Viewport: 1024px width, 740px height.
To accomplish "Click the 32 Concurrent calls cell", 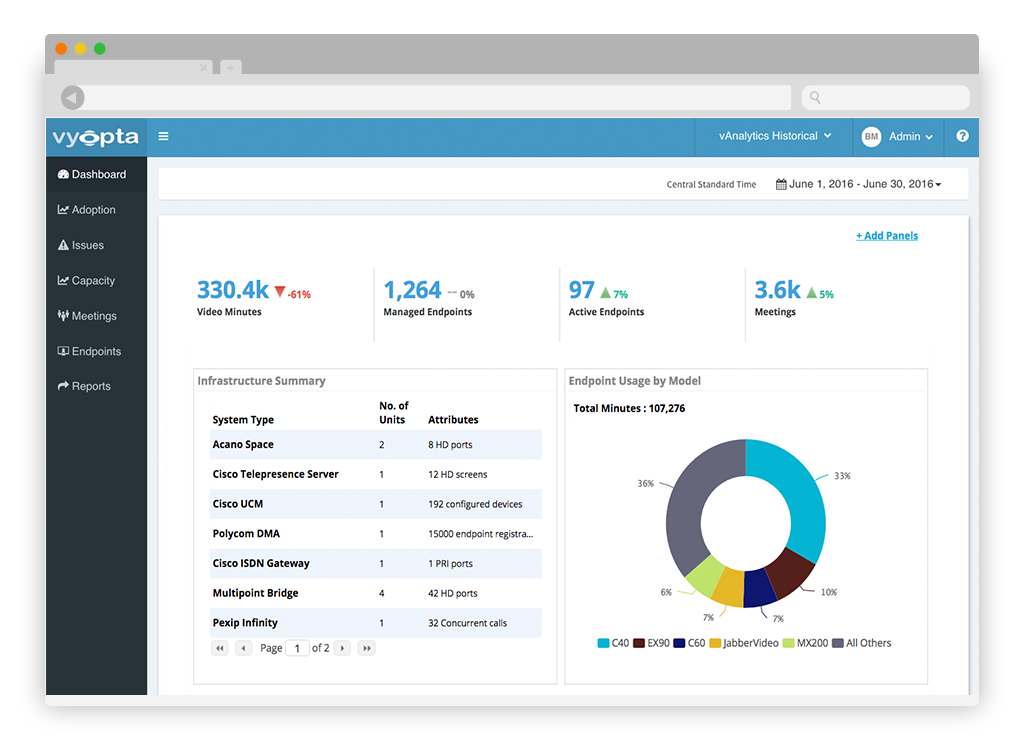I will [468, 623].
